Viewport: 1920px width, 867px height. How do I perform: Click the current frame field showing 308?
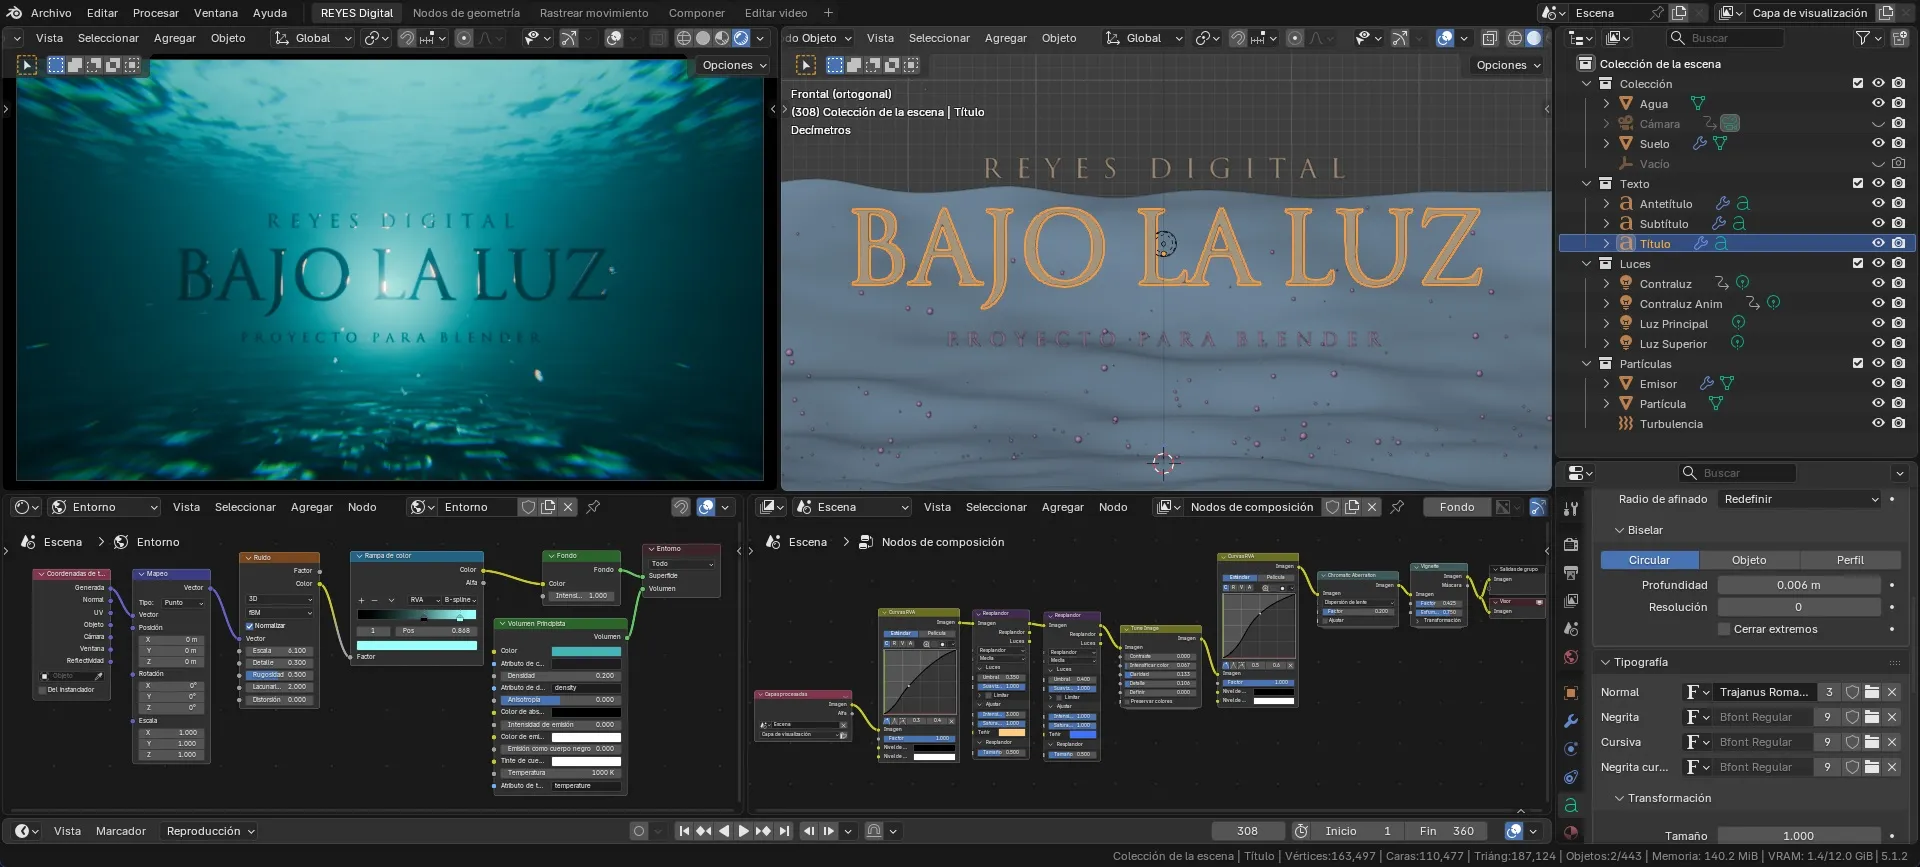1247,831
